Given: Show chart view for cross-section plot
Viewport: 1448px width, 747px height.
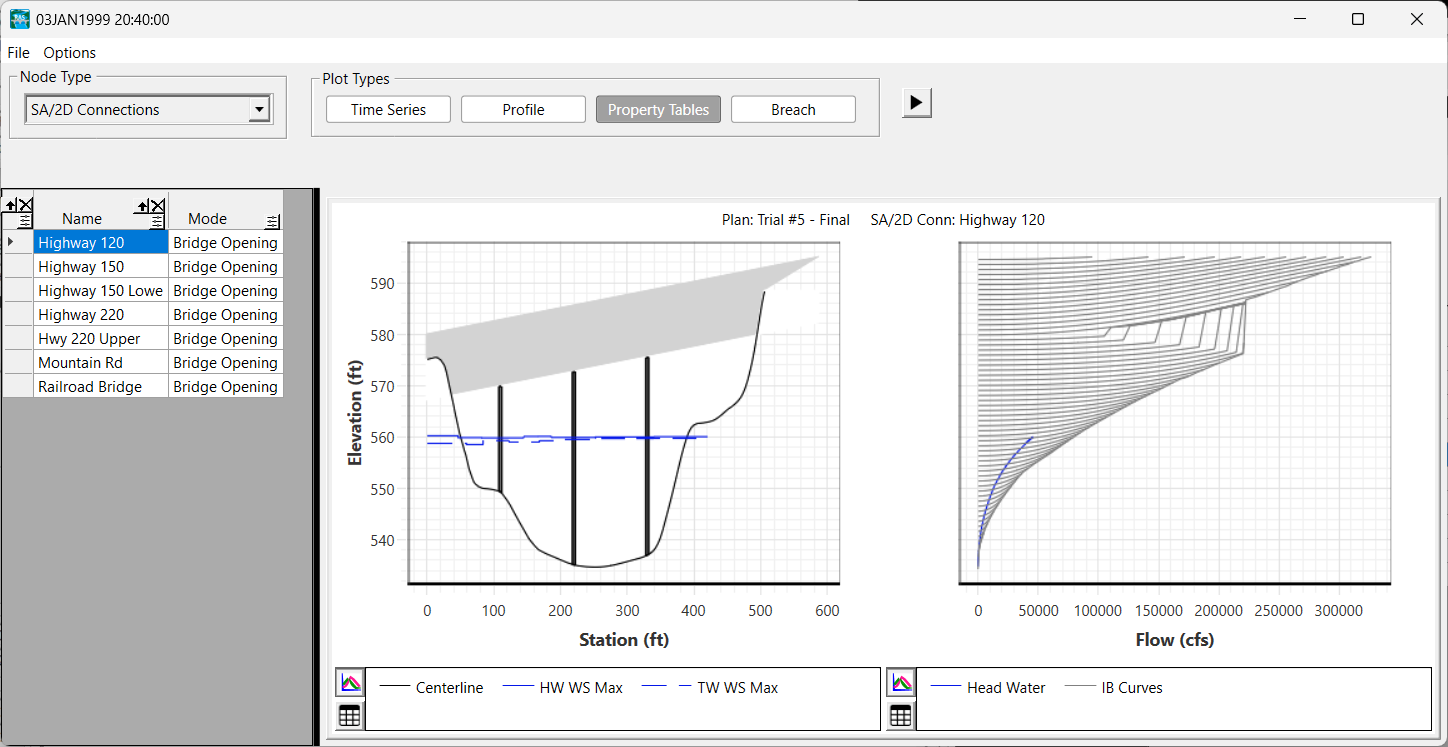Looking at the screenshot, I should pos(350,683).
